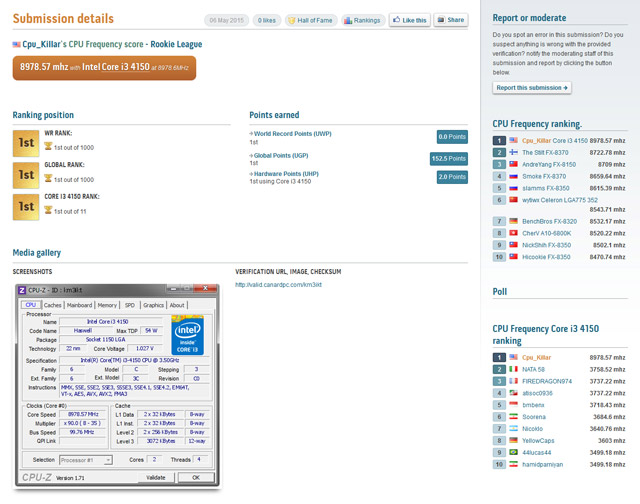Open World Record Points (UWP) link

click(293, 133)
